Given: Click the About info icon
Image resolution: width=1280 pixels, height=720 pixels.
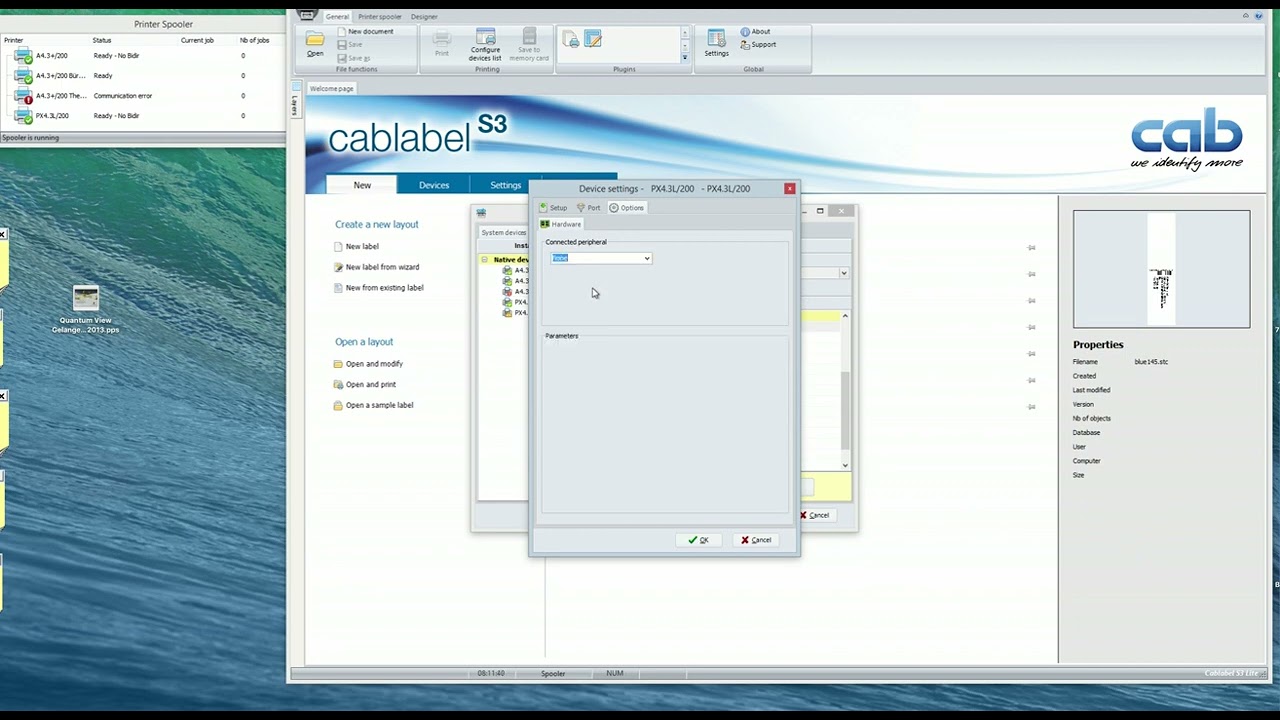Looking at the screenshot, I should click(755, 32).
